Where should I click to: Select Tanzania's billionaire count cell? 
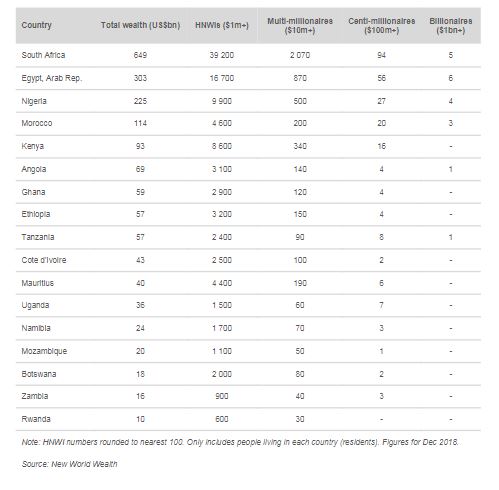click(x=451, y=237)
